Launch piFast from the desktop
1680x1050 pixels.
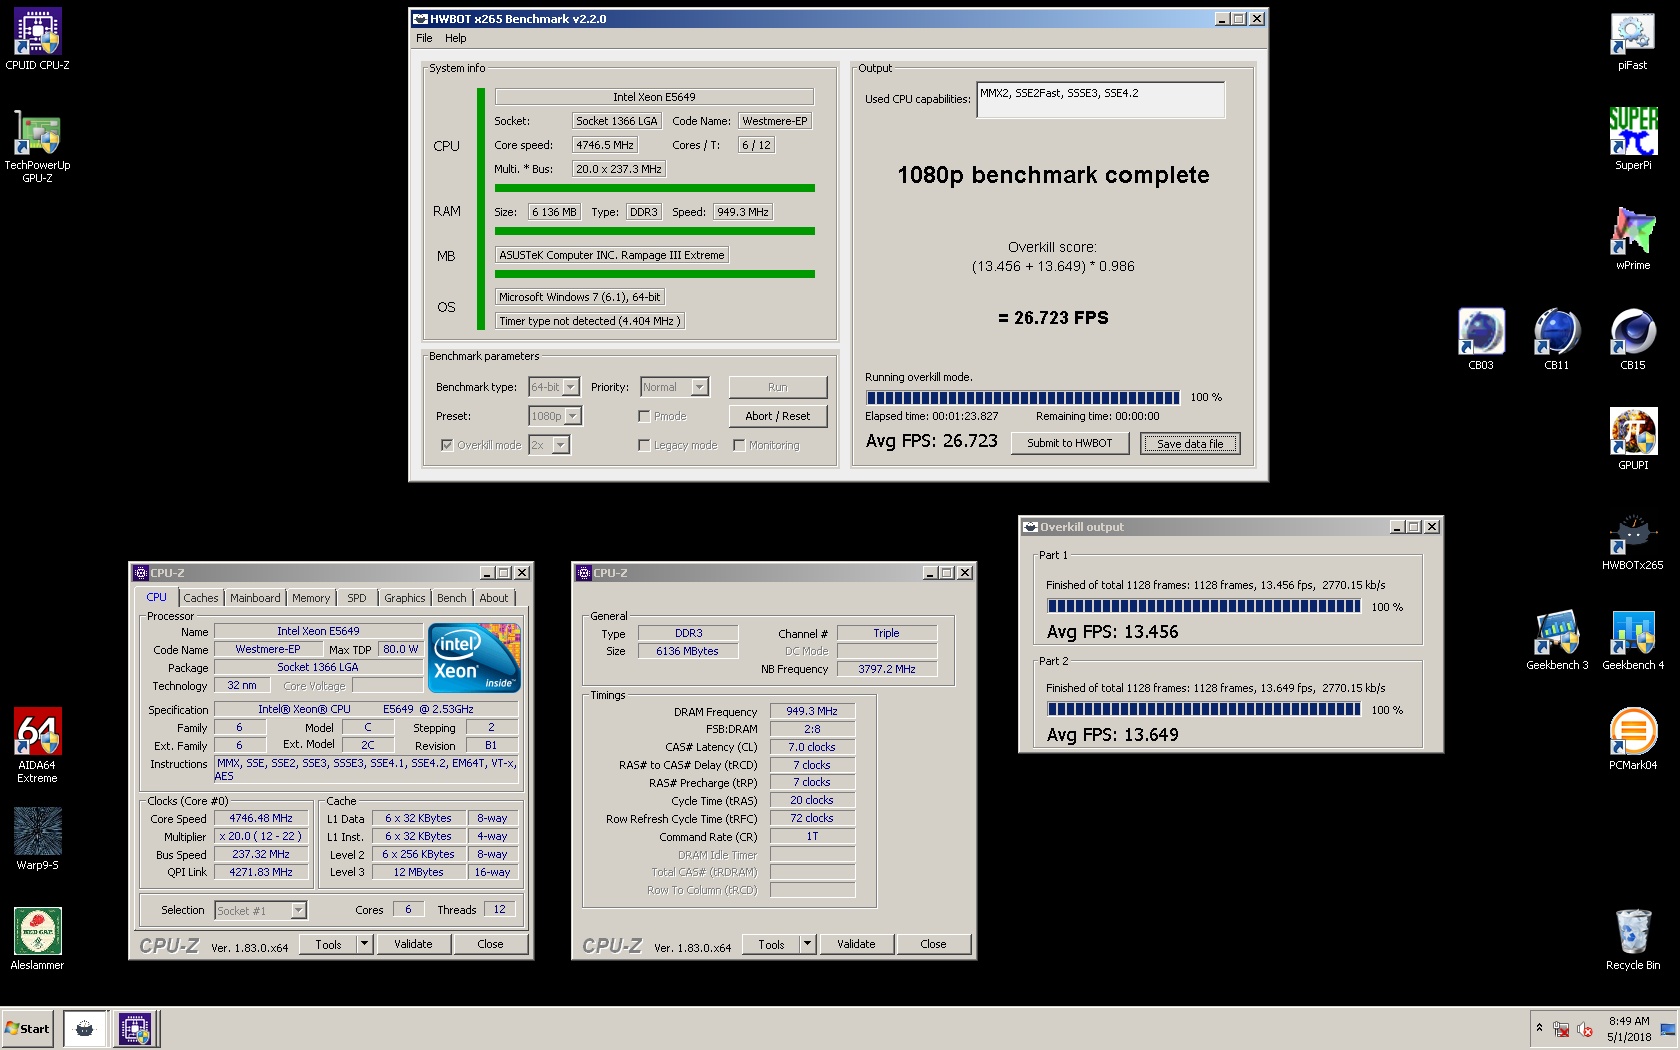click(x=1632, y=40)
